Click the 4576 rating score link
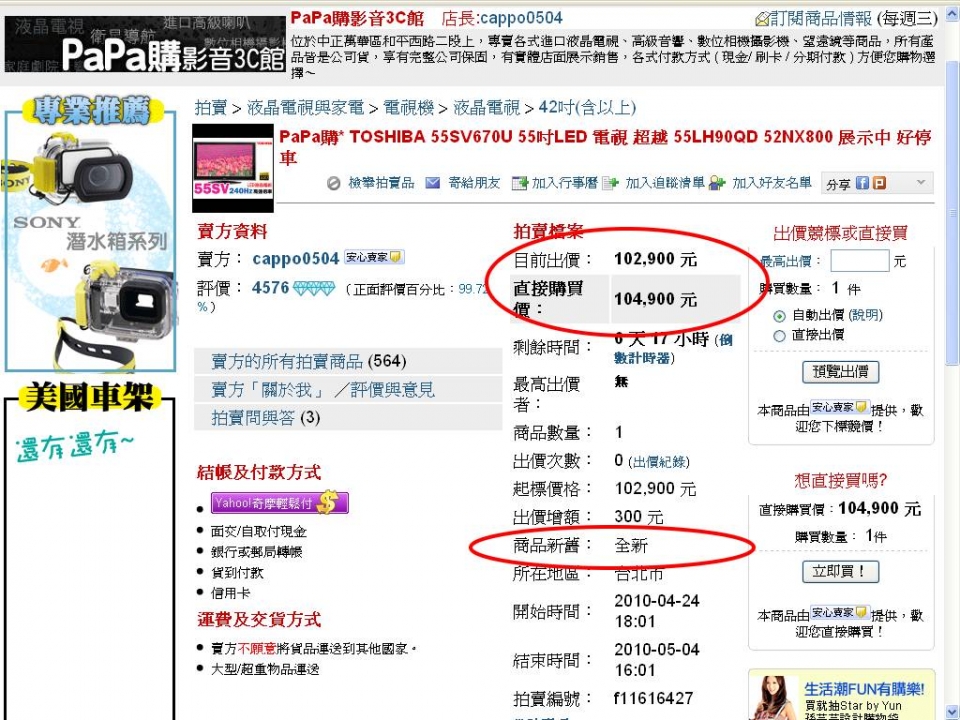Screen dimensions: 960x720 pos(270,287)
